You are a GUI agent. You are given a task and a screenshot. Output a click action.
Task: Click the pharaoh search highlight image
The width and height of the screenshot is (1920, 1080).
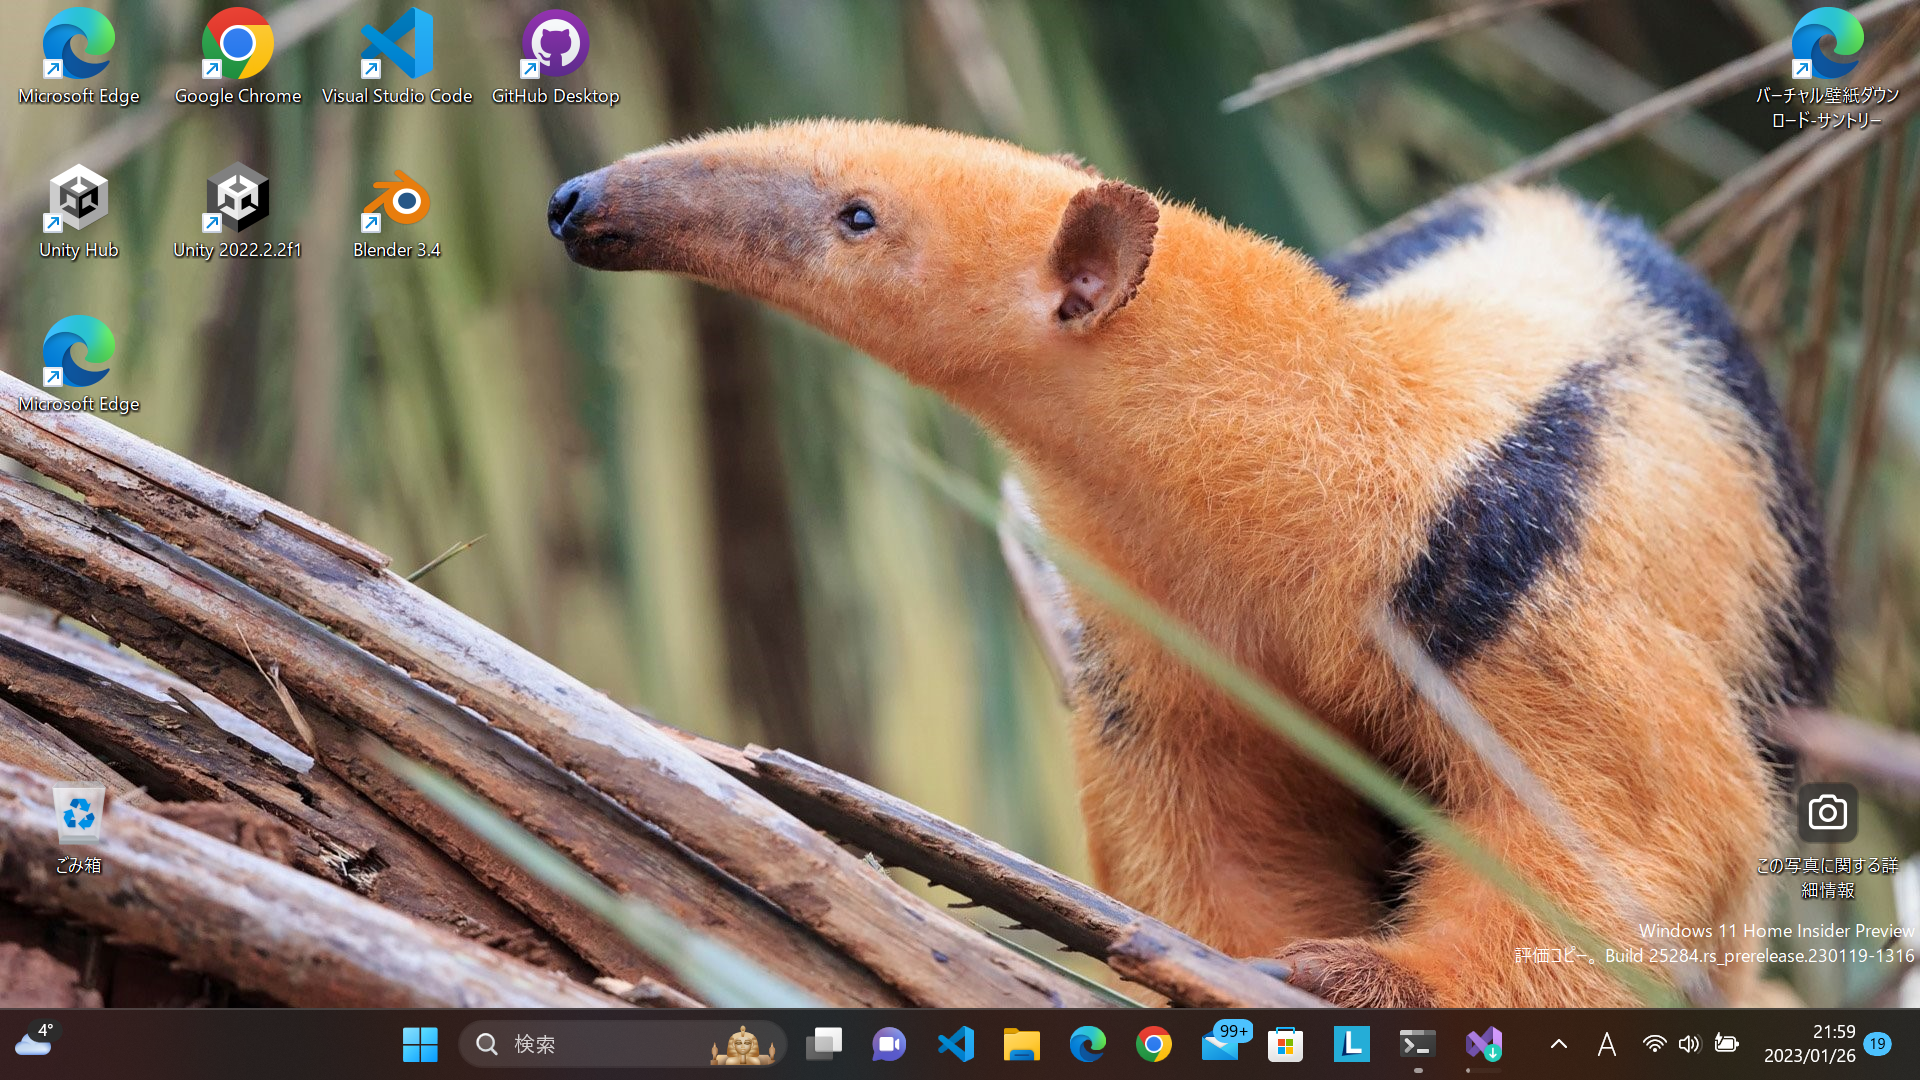pos(742,1045)
